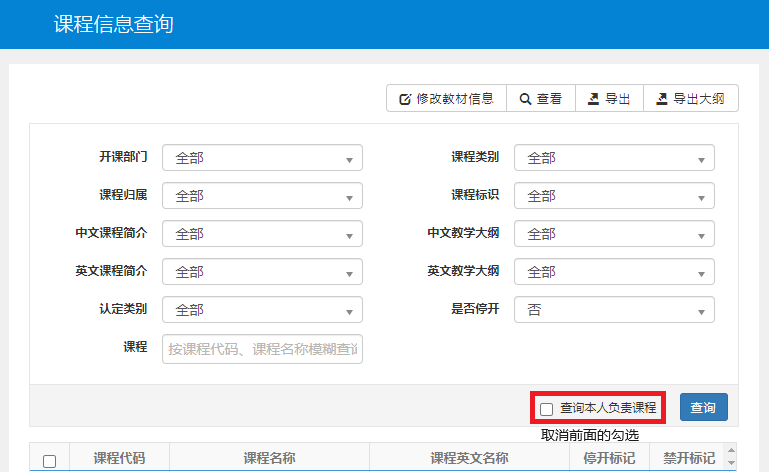Open the 开课部门 dropdown
The image size is (769, 472).
click(262, 158)
